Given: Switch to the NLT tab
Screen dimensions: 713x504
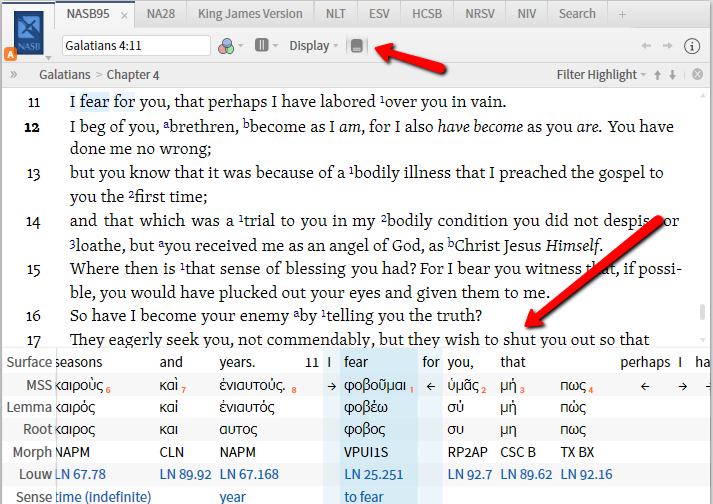Looking at the screenshot, I should (x=336, y=14).
